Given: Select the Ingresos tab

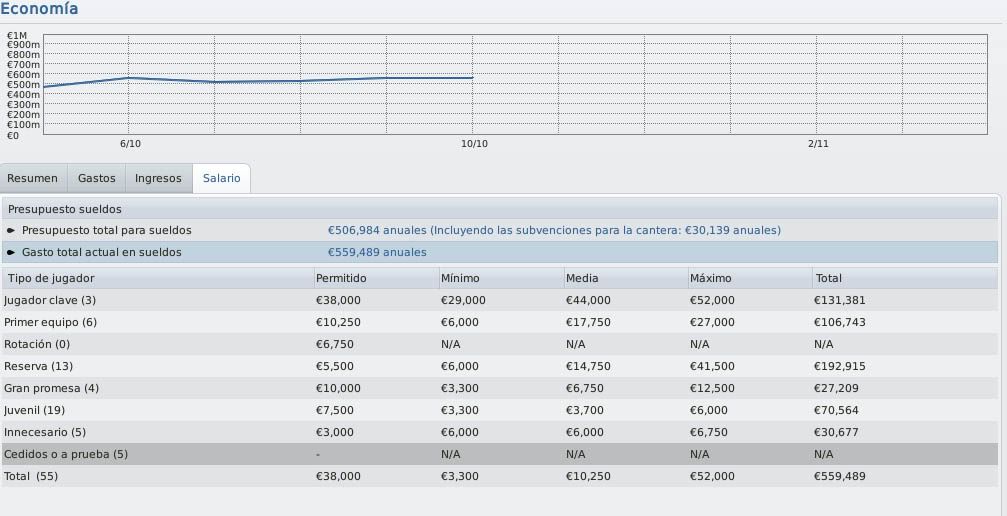Looking at the screenshot, I should click(158, 179).
